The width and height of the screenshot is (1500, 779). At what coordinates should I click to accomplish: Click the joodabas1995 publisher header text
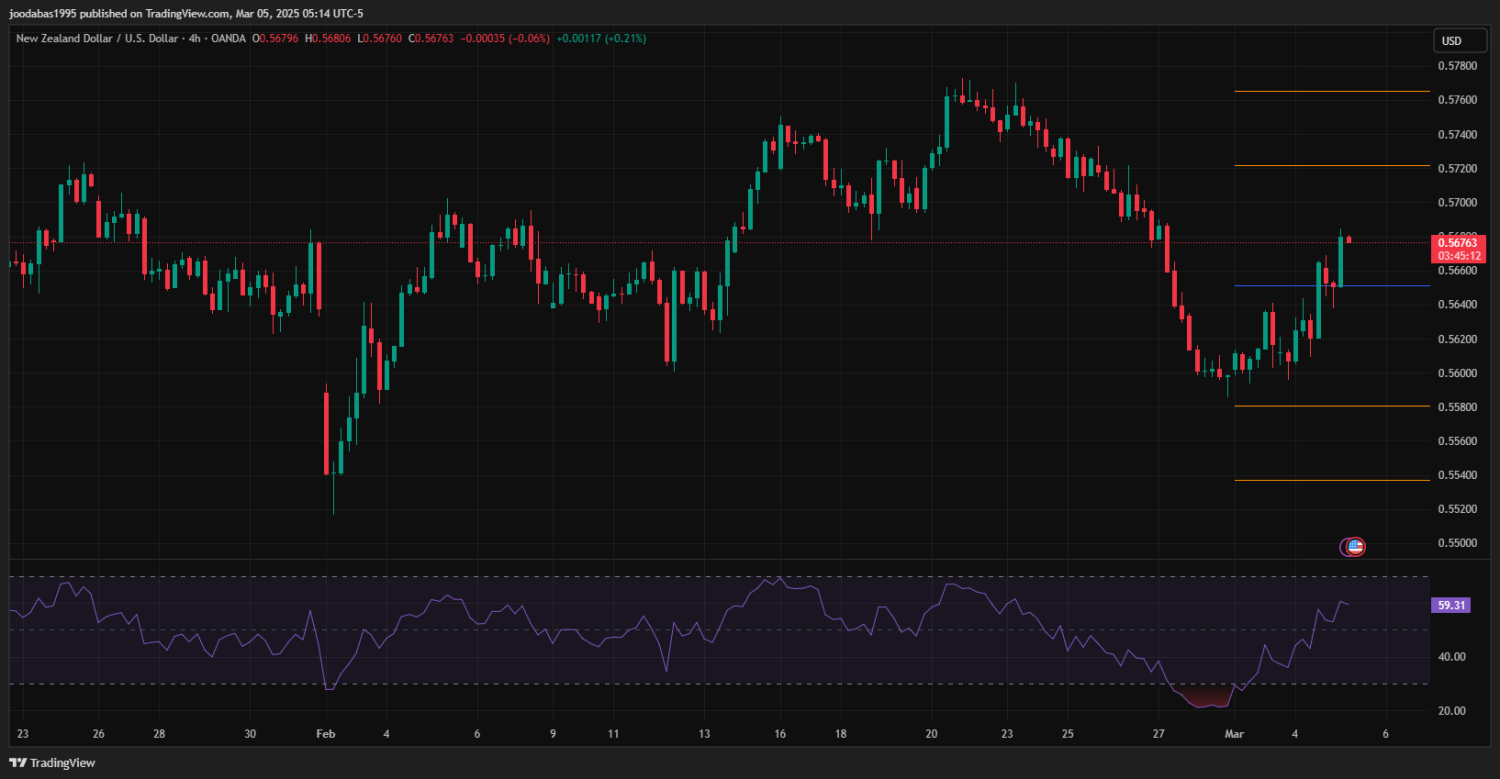pos(186,14)
